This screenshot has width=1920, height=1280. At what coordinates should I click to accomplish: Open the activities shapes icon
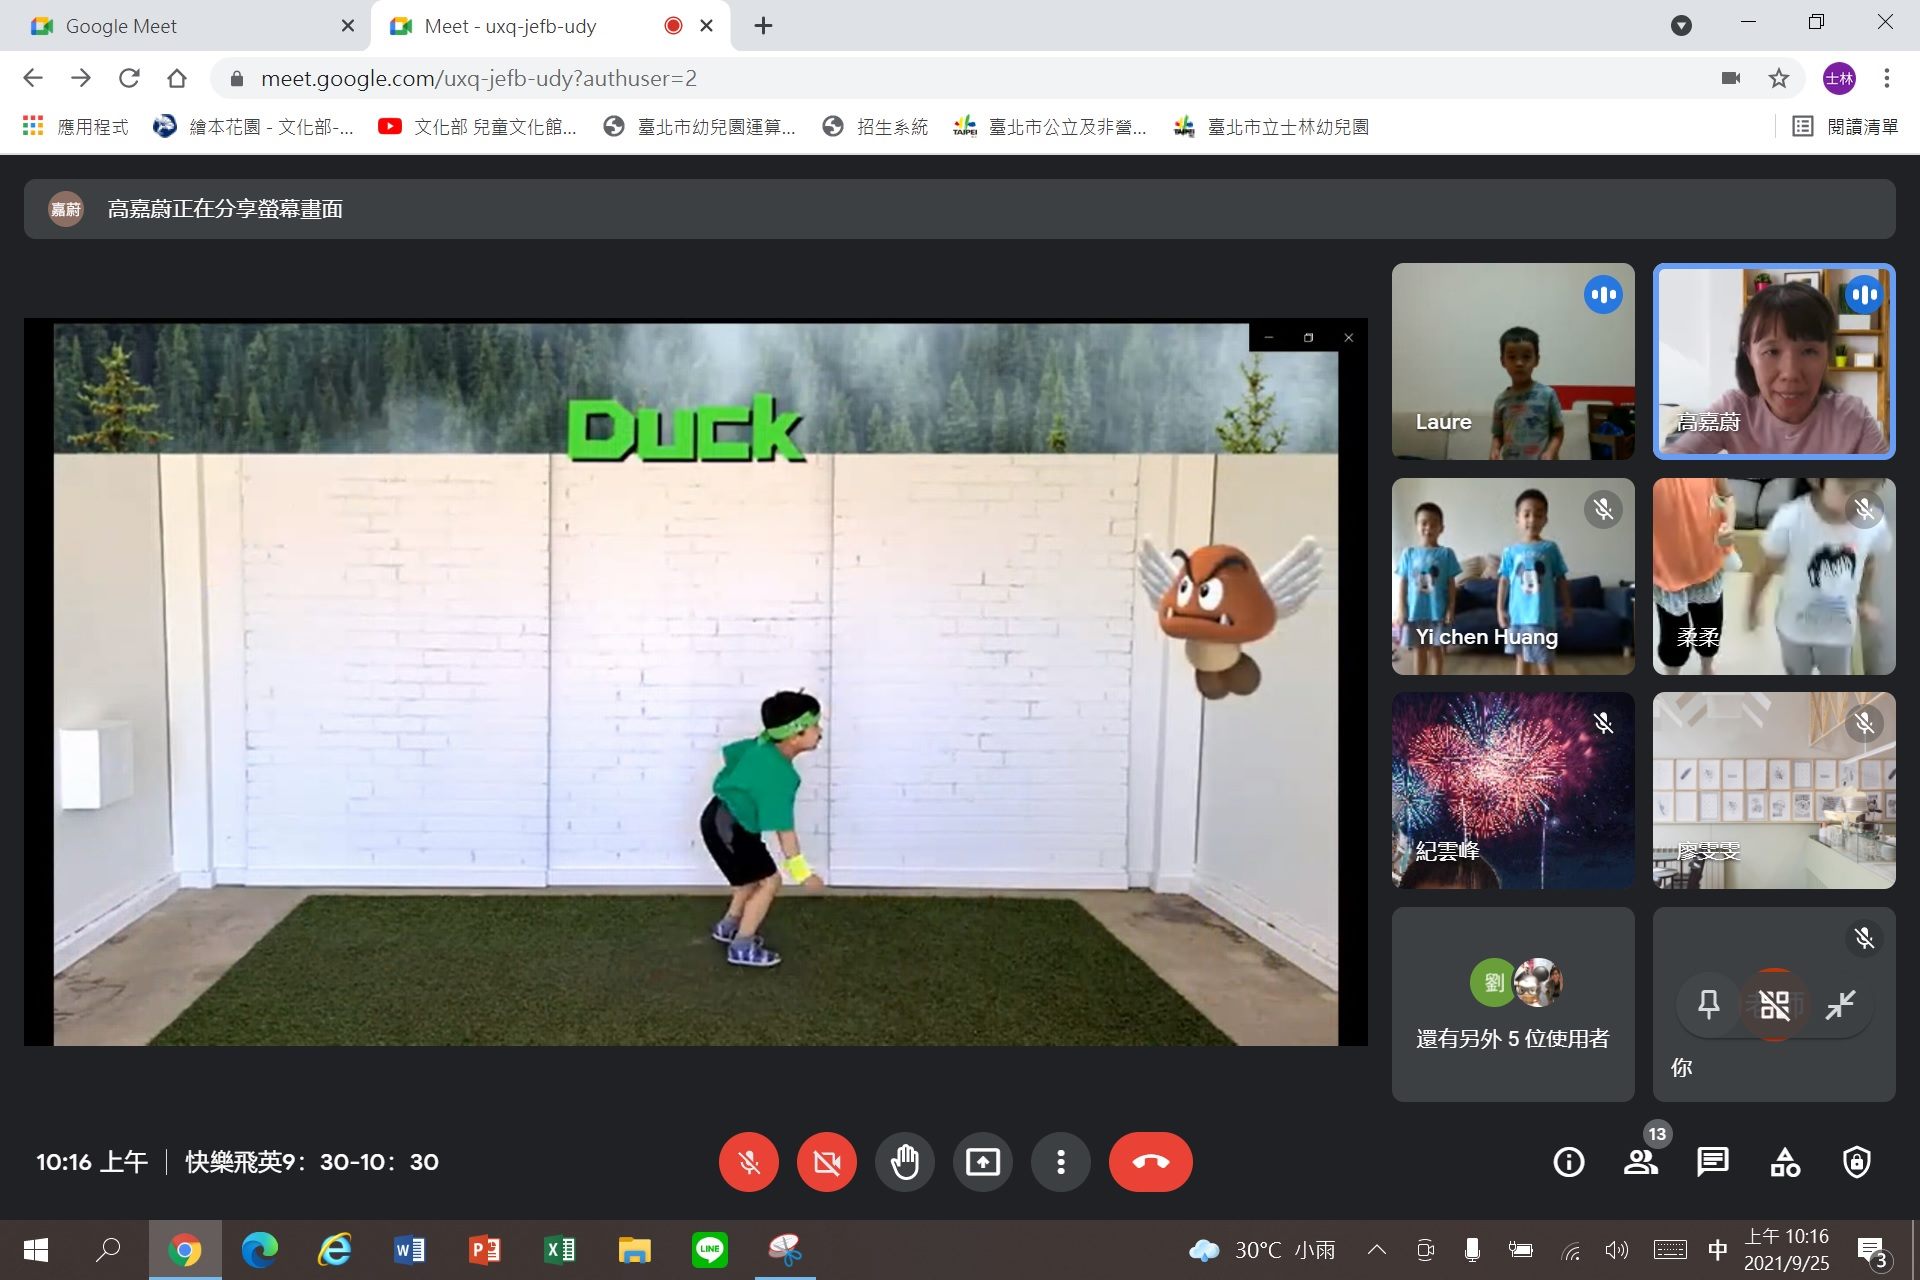[x=1785, y=1162]
